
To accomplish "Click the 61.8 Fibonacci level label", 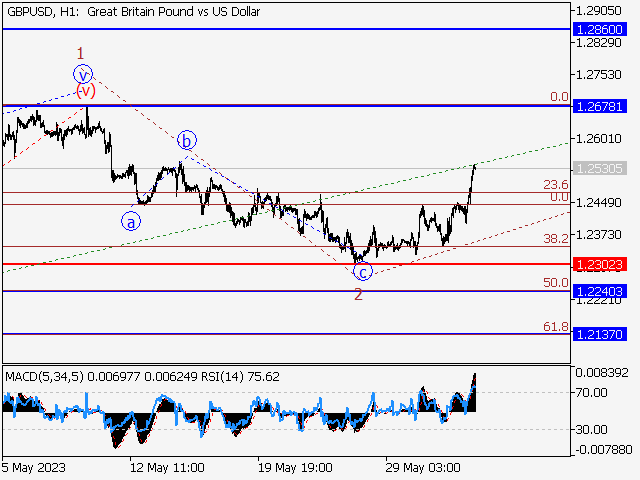I will coord(555,327).
